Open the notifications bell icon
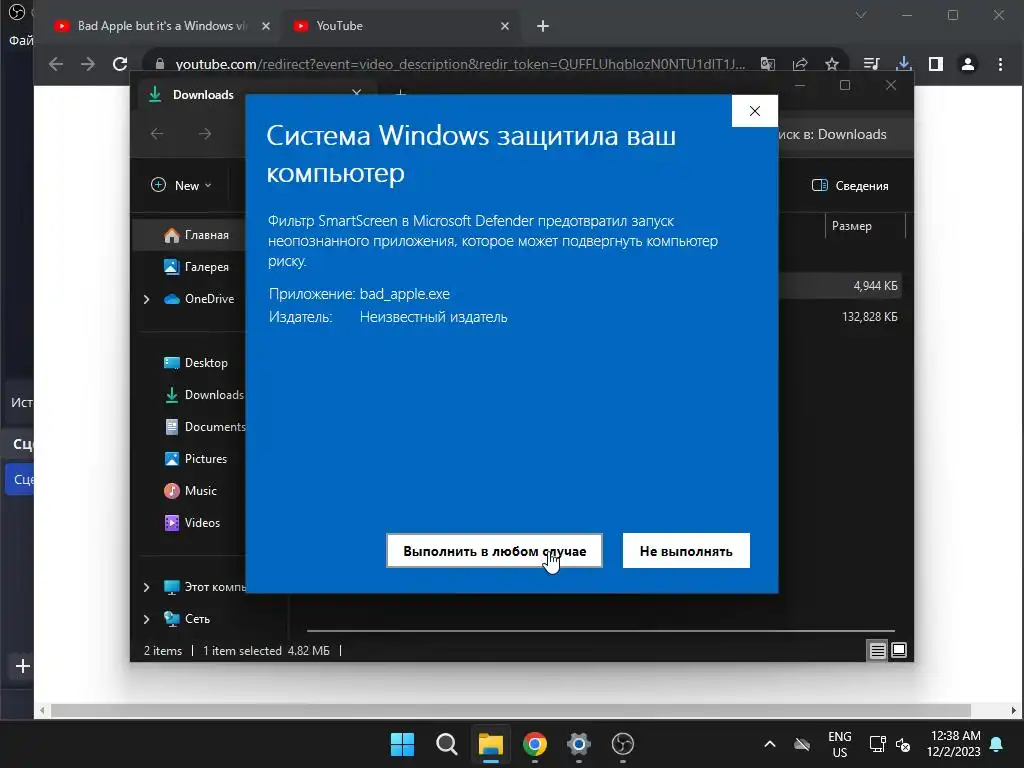This screenshot has height=768, width=1024. pyautogui.click(x=997, y=744)
